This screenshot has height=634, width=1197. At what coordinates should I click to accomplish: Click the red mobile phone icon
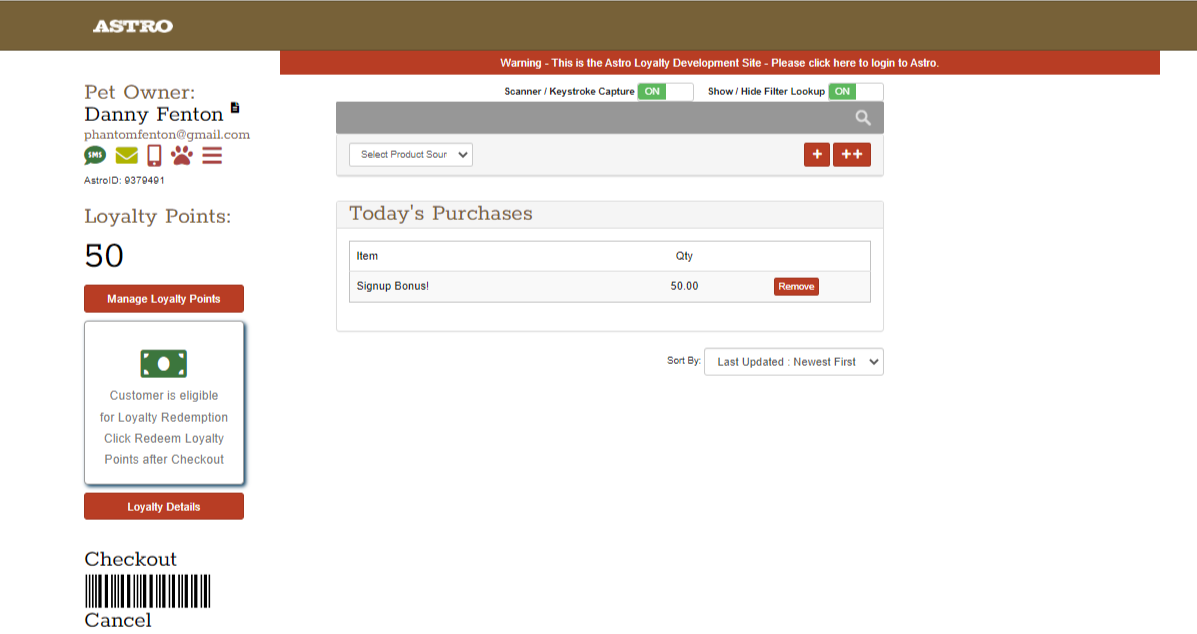[154, 155]
